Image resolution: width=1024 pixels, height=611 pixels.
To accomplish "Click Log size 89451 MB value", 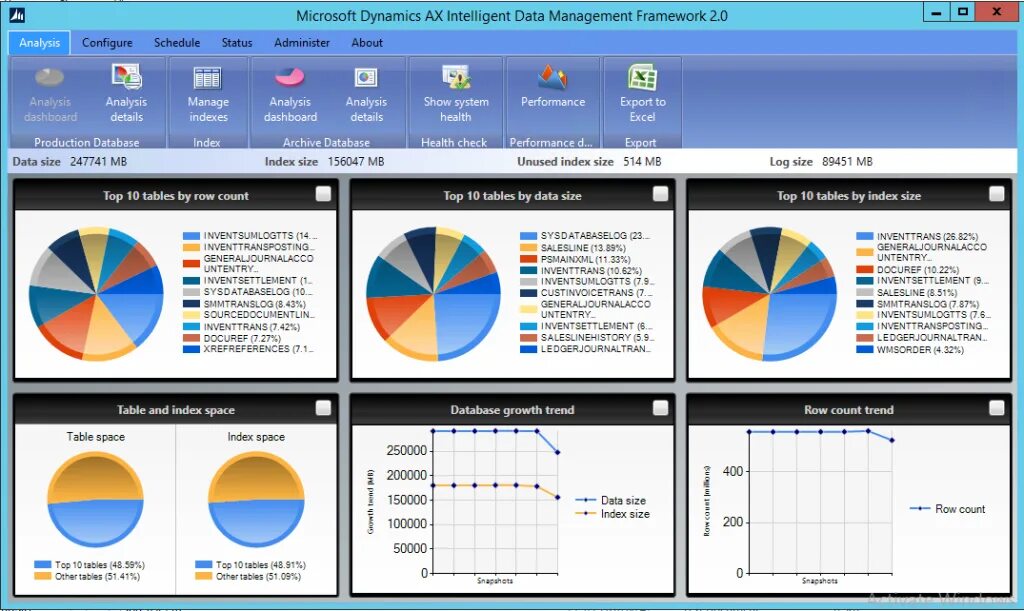I will click(x=847, y=161).
